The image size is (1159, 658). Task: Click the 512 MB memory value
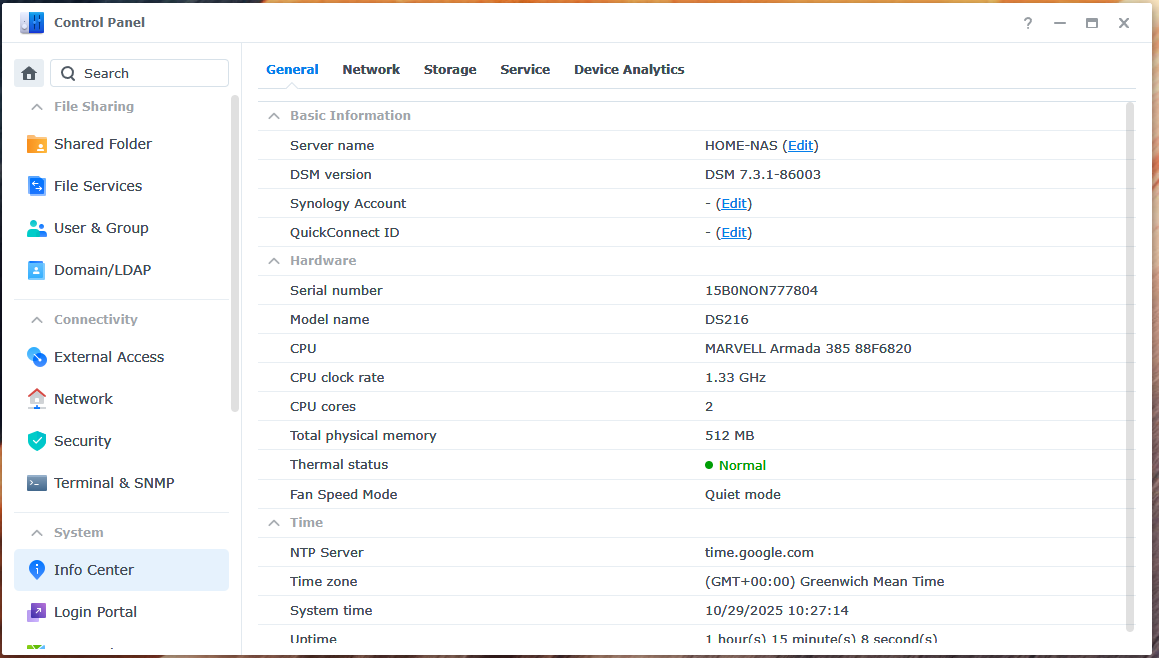(730, 435)
